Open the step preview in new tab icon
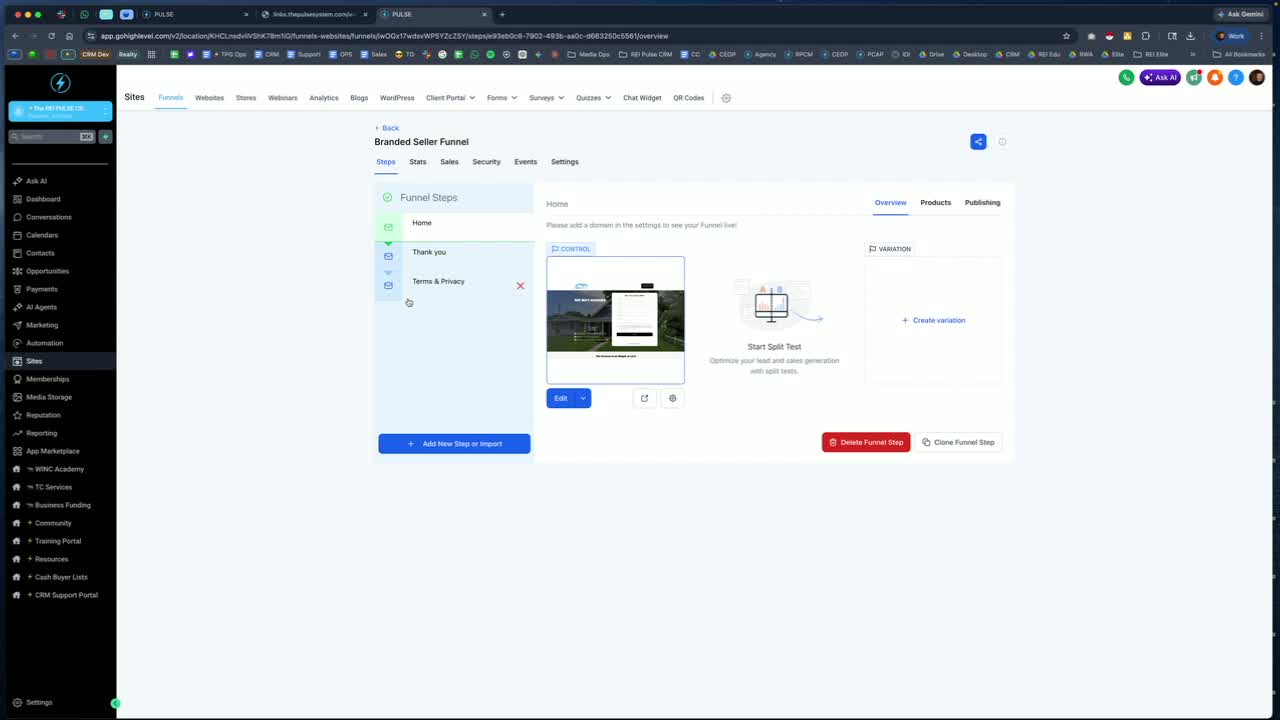The height and width of the screenshot is (720, 1280). pos(644,398)
